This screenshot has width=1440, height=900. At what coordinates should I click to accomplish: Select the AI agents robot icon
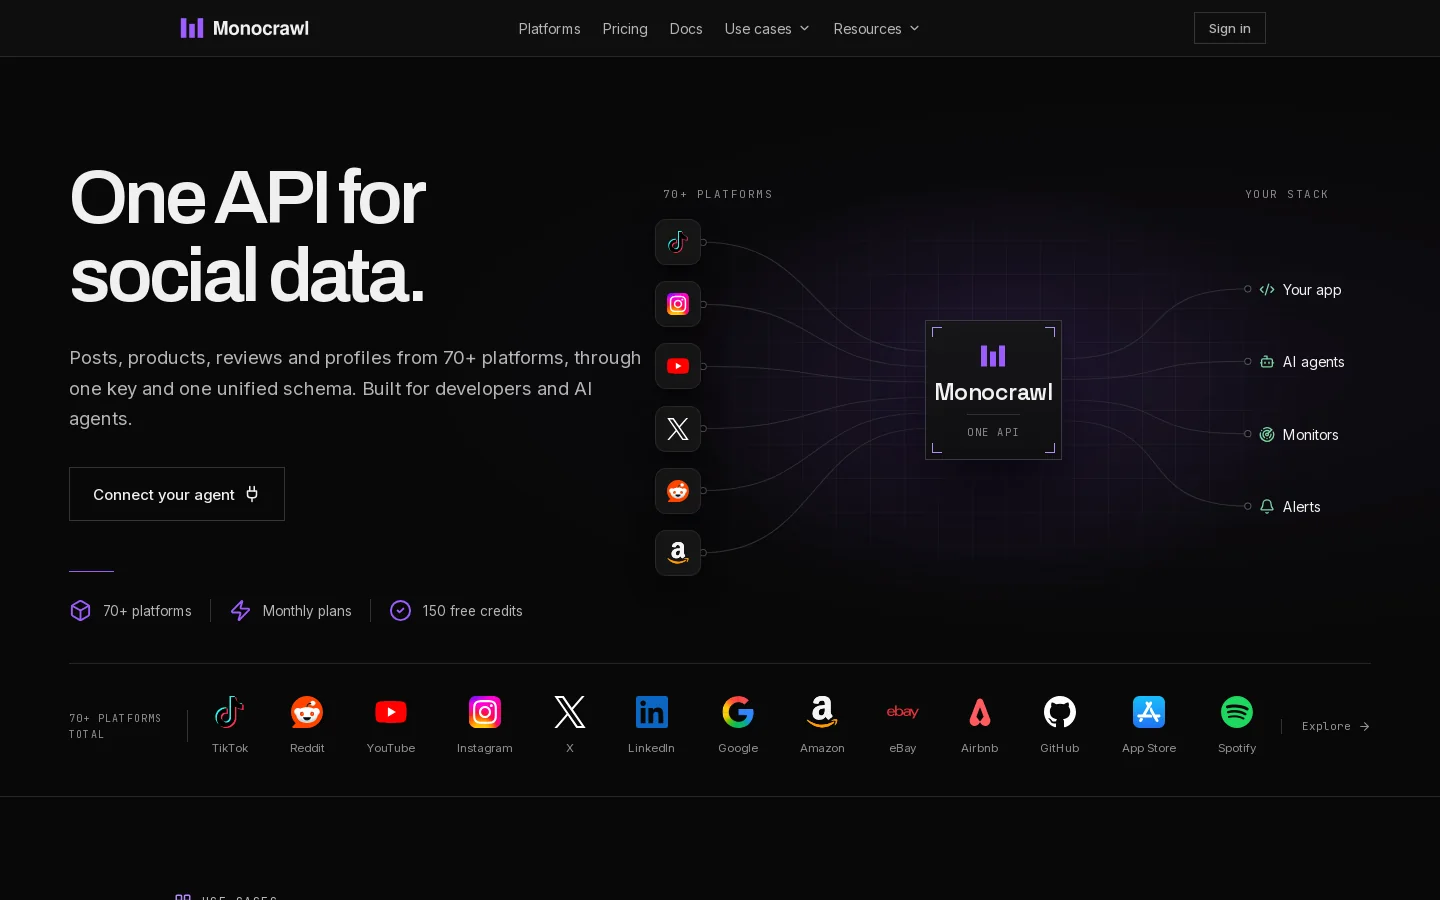tap(1267, 362)
